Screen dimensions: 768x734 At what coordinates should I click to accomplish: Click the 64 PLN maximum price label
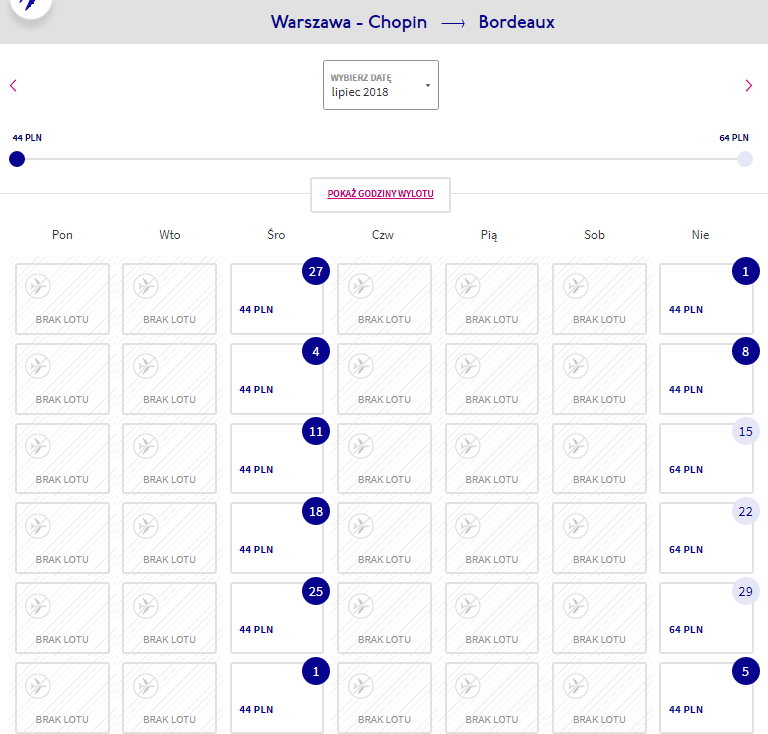[734, 138]
